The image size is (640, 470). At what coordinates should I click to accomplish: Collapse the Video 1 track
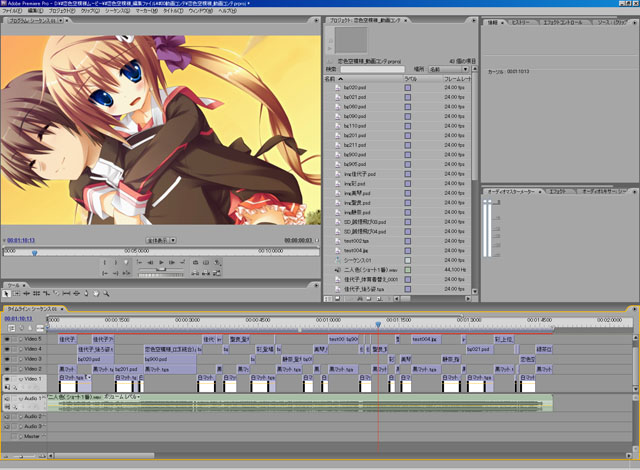tap(21, 379)
